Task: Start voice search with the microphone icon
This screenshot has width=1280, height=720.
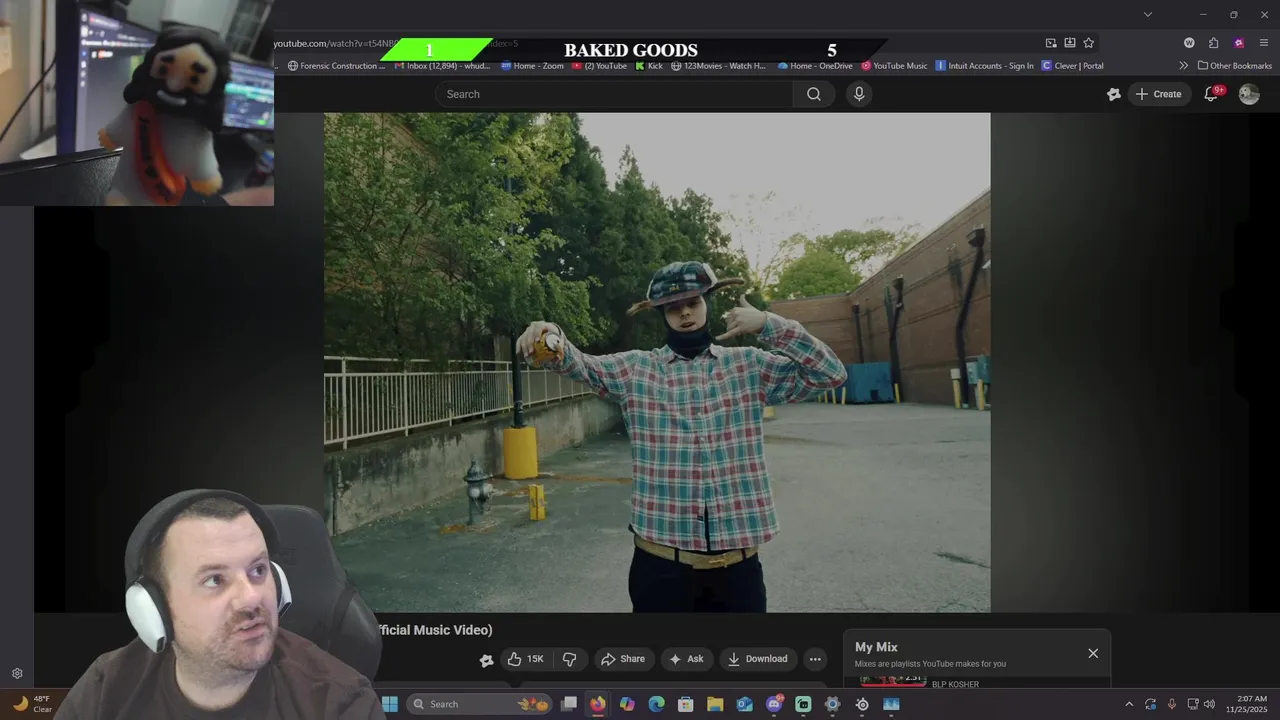Action: [859, 94]
